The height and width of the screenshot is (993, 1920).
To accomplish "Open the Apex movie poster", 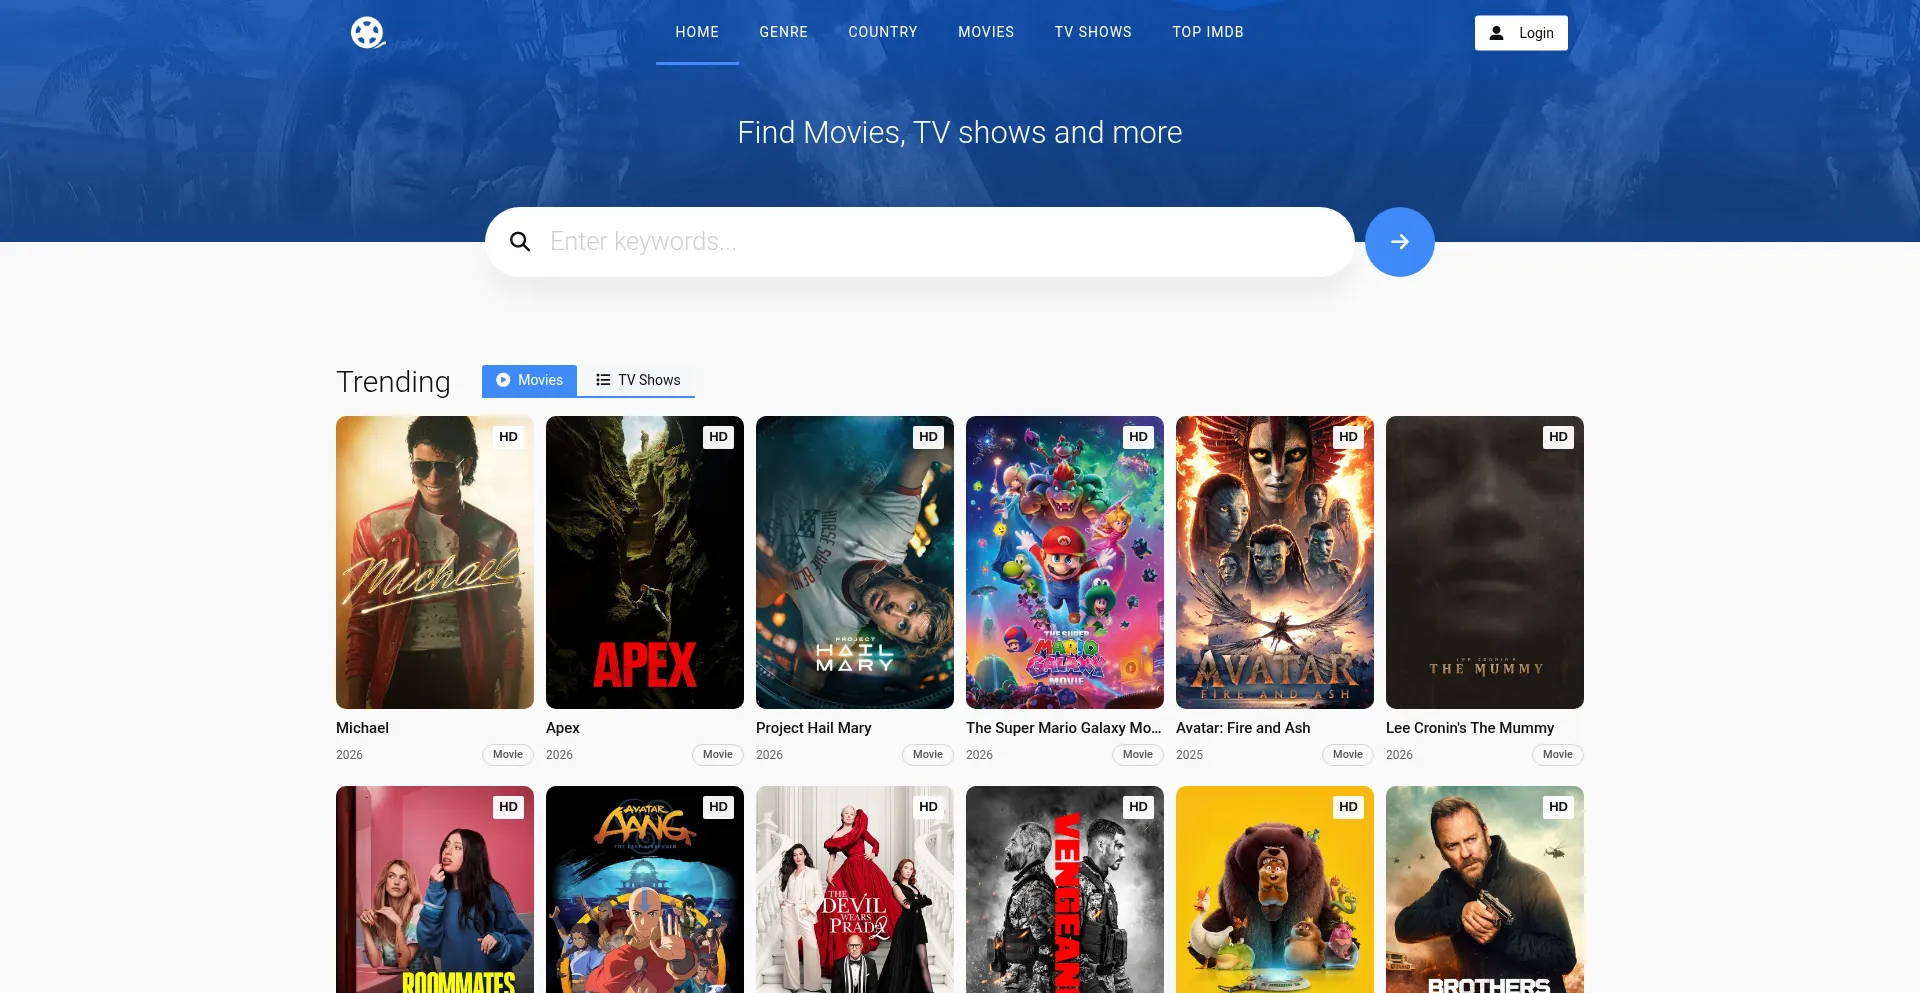I will click(x=645, y=562).
